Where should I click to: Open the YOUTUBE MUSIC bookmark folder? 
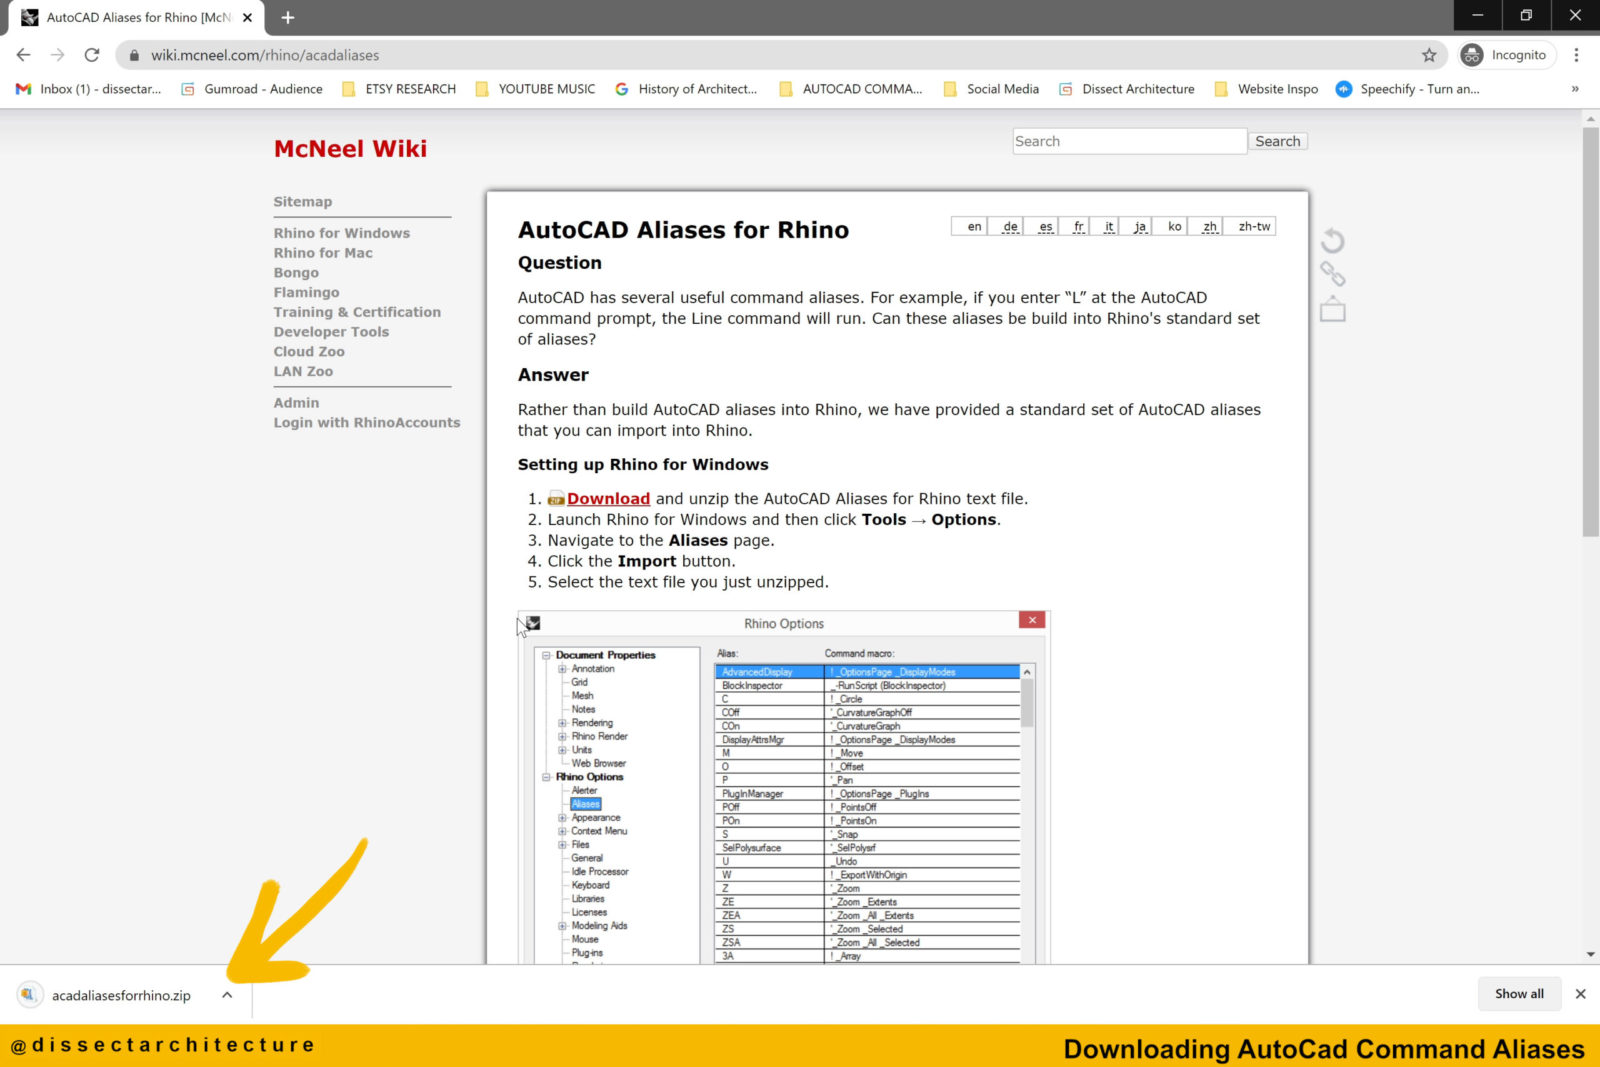[535, 89]
